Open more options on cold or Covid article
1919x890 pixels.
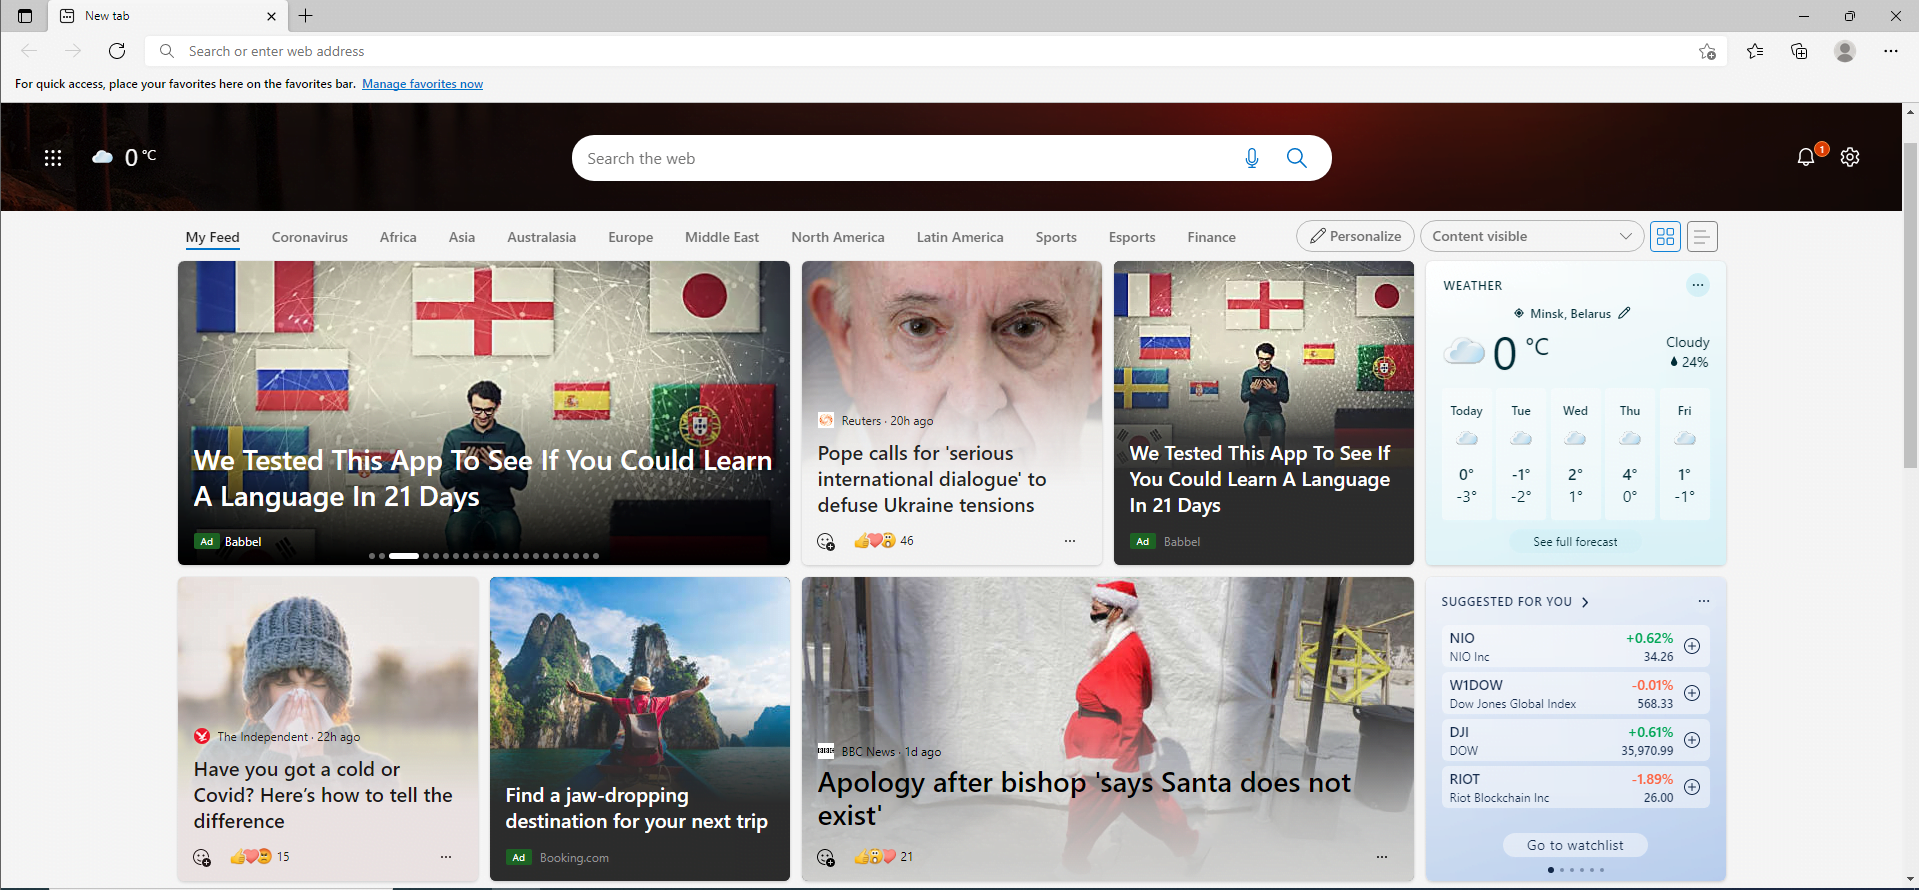point(445,857)
